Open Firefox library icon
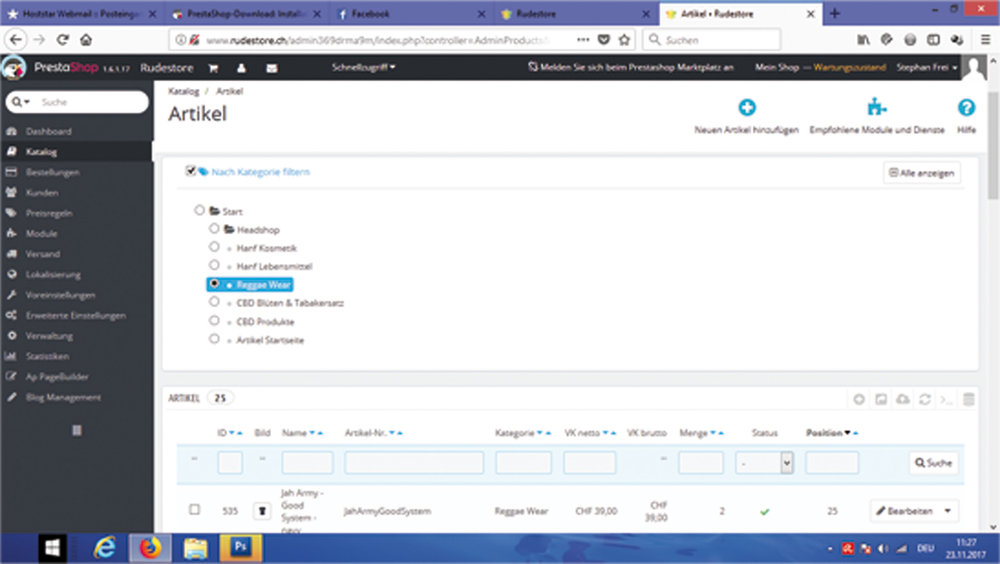1000x564 pixels. click(x=863, y=40)
